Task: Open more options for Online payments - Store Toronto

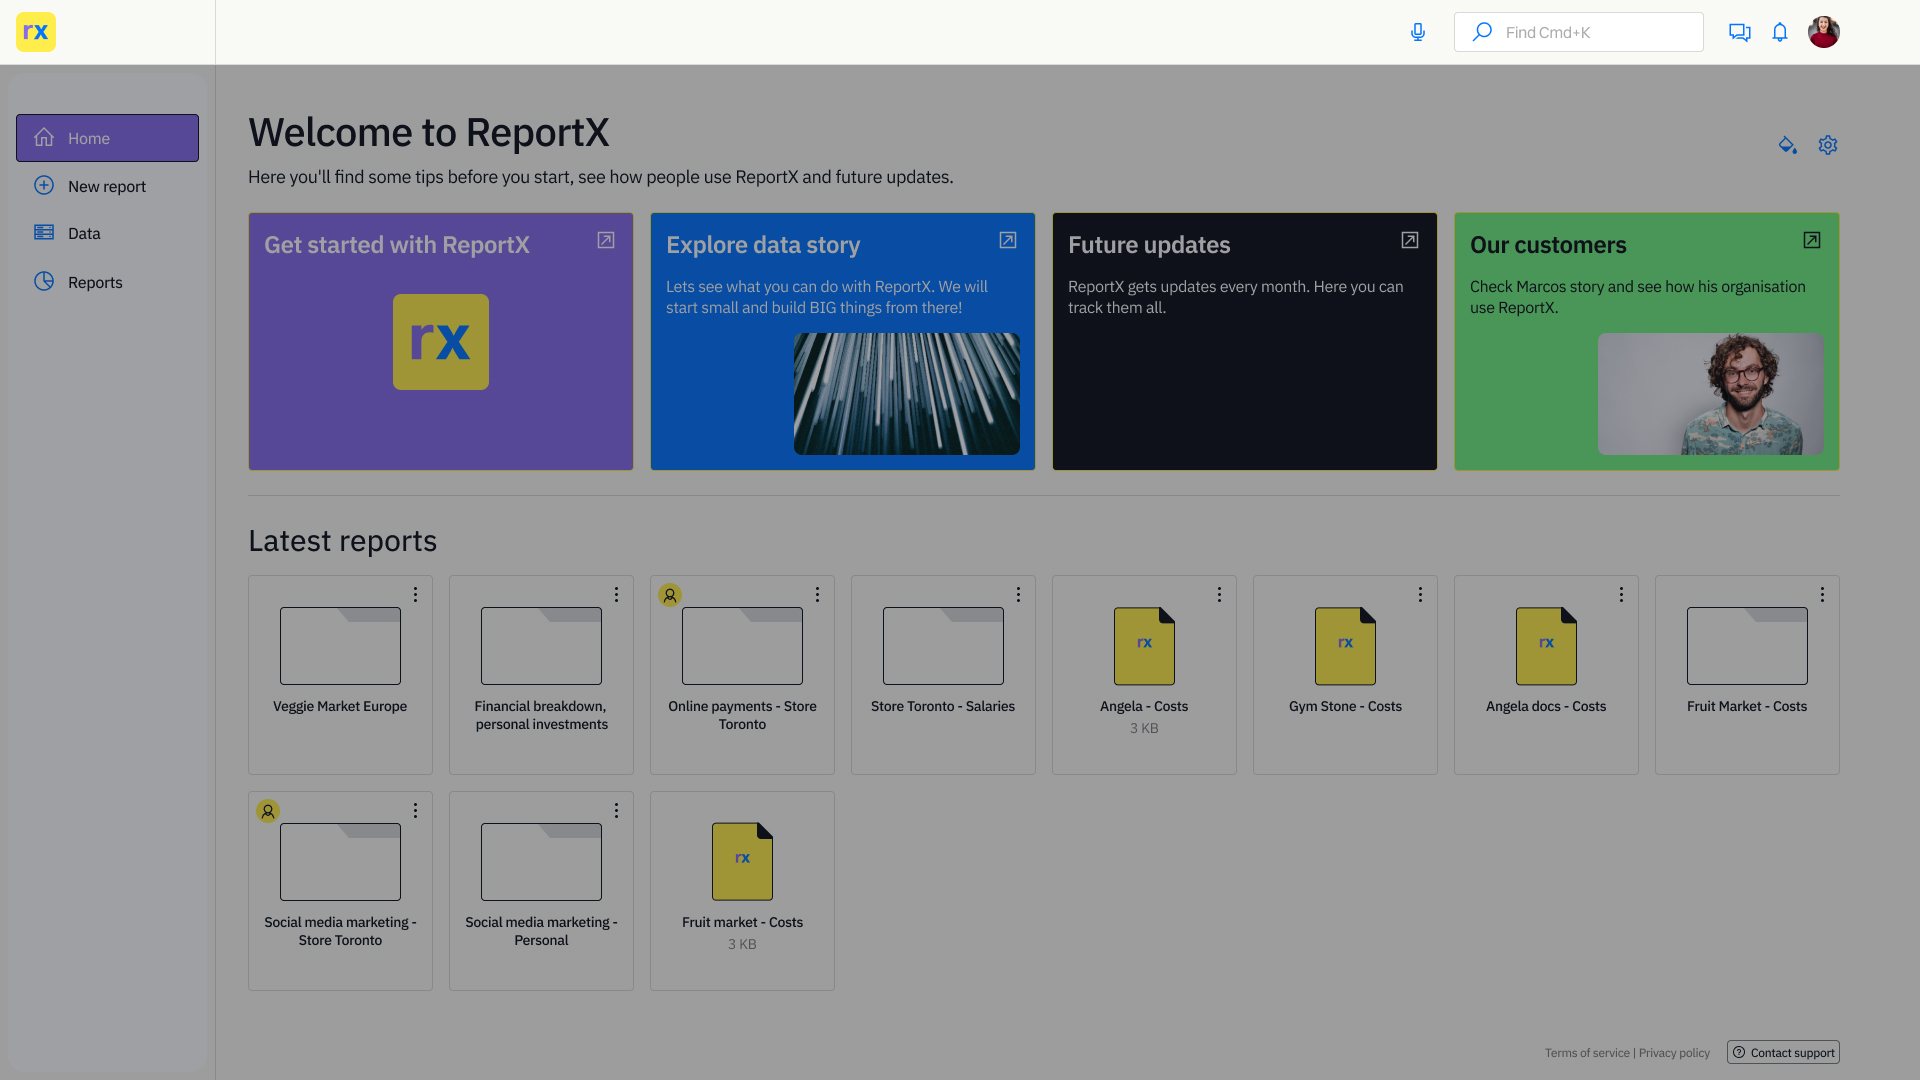Action: coord(818,595)
